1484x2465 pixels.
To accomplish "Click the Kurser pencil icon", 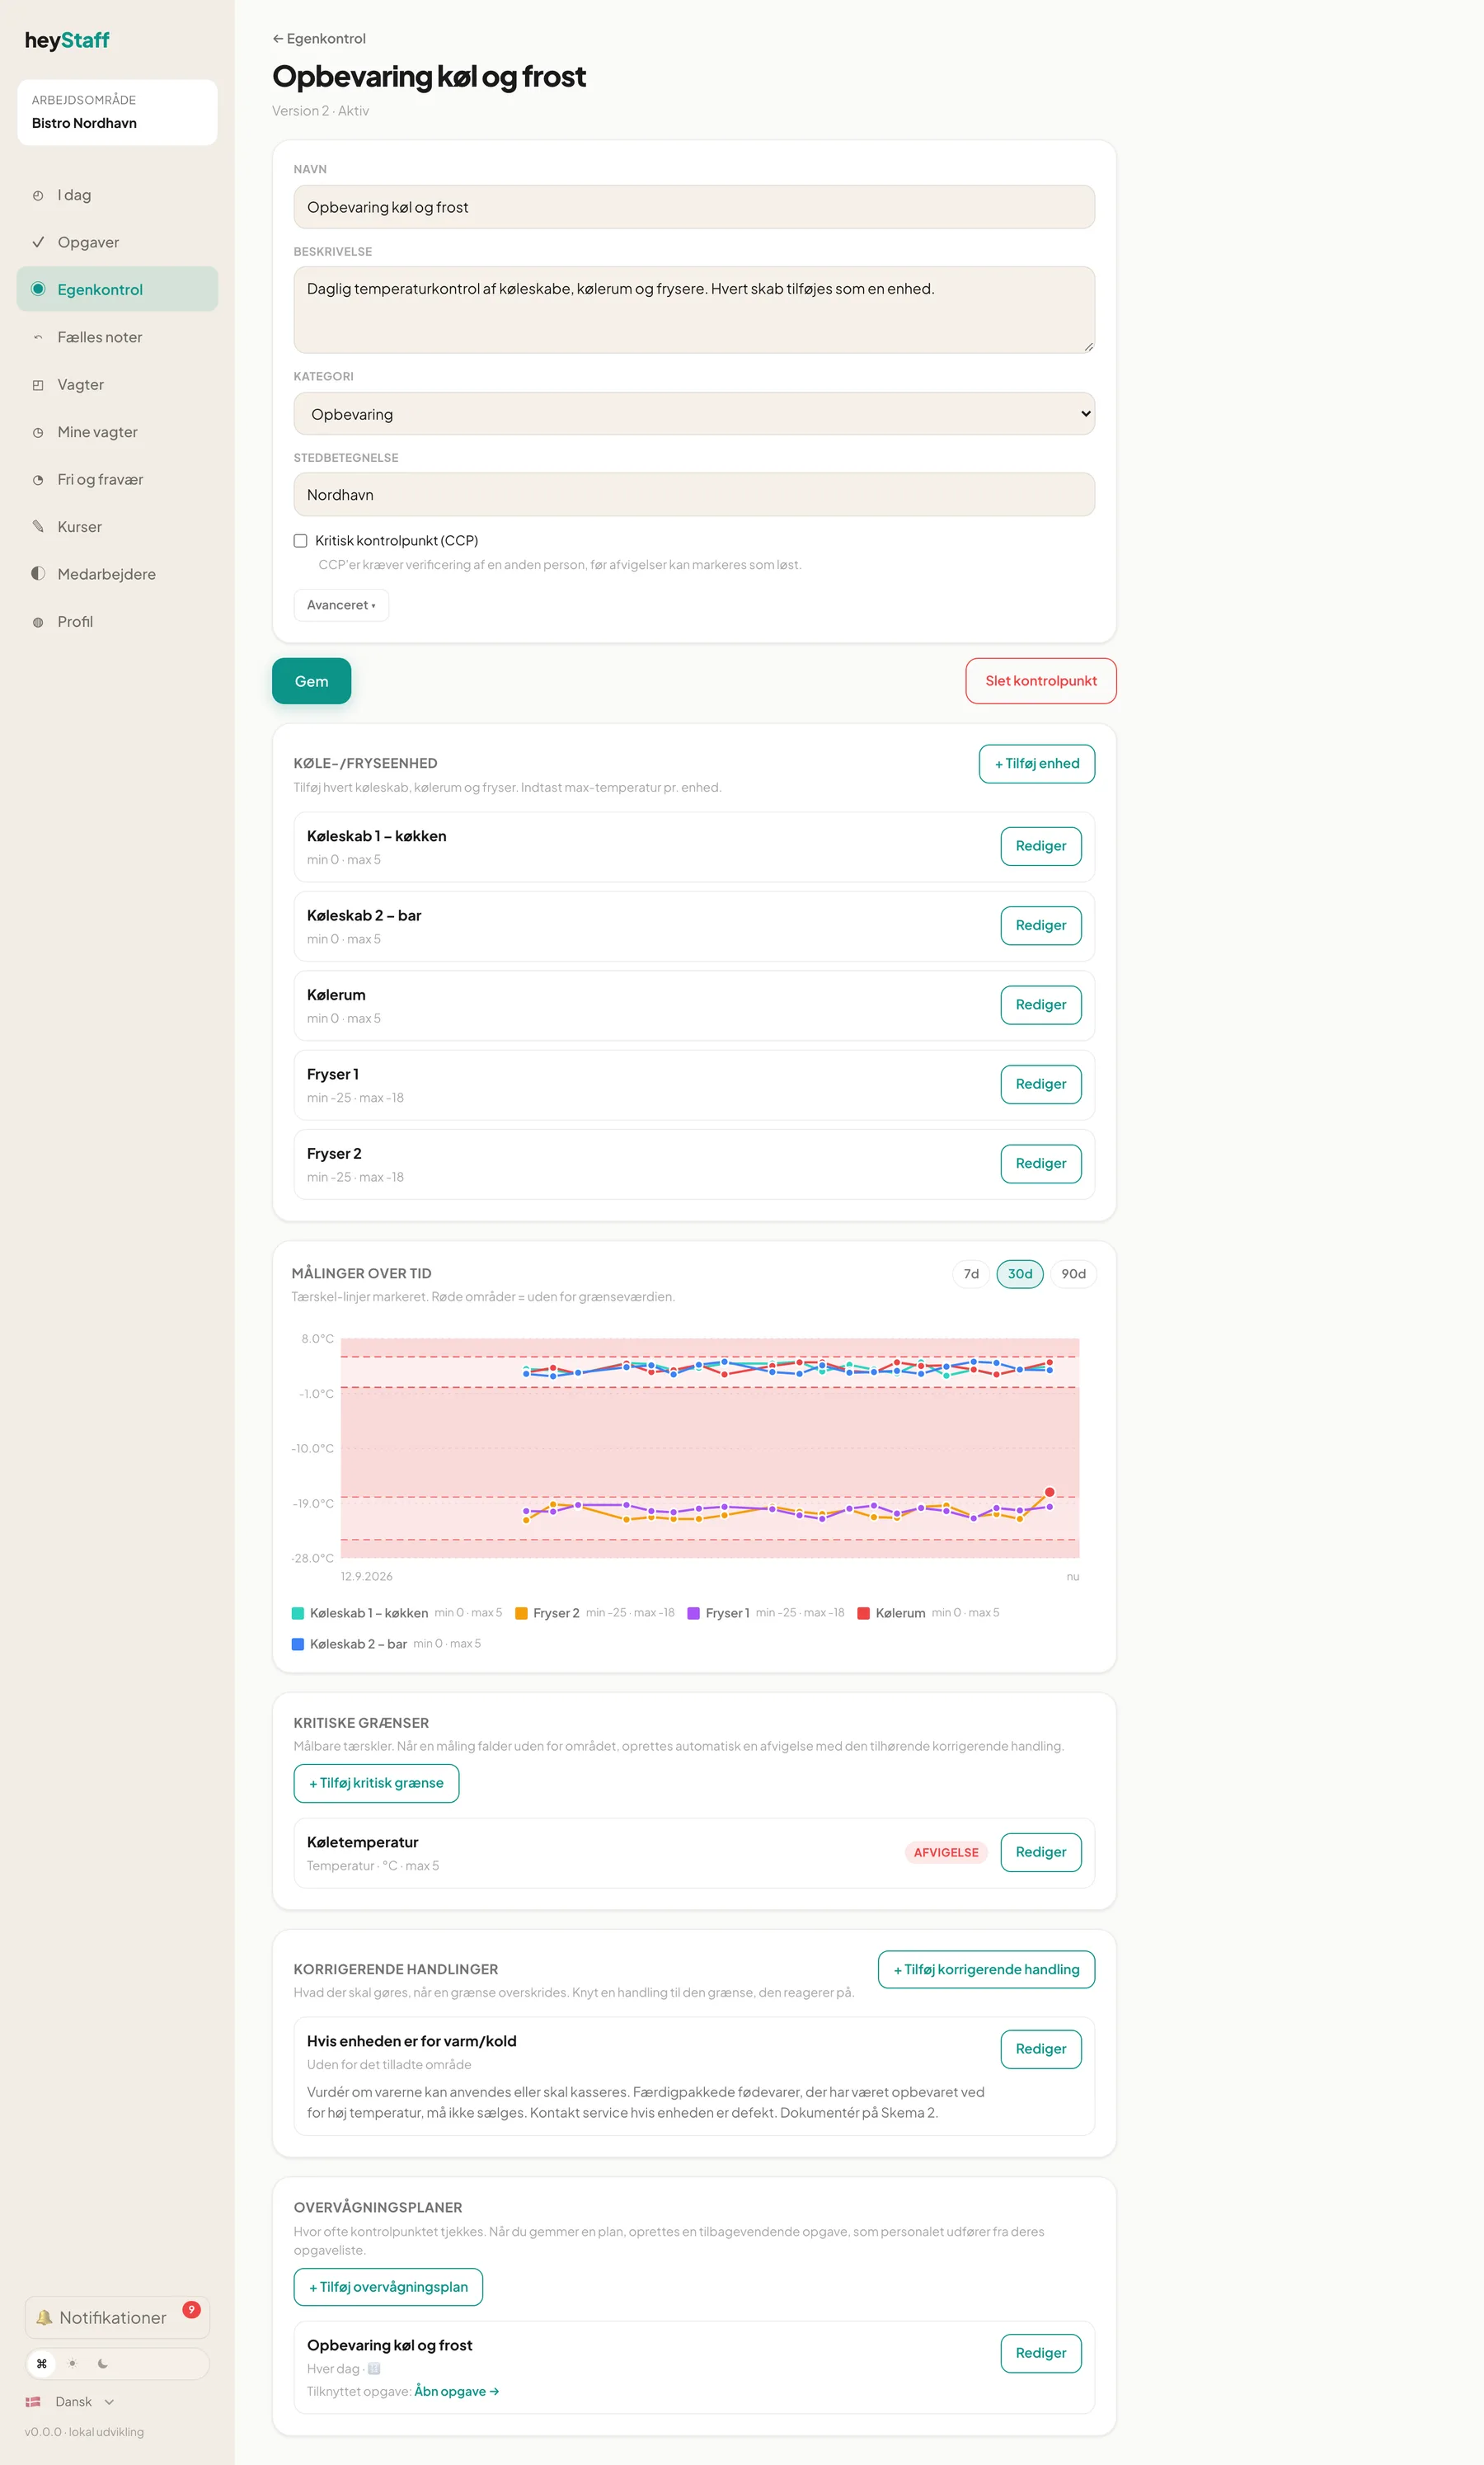I will [38, 527].
